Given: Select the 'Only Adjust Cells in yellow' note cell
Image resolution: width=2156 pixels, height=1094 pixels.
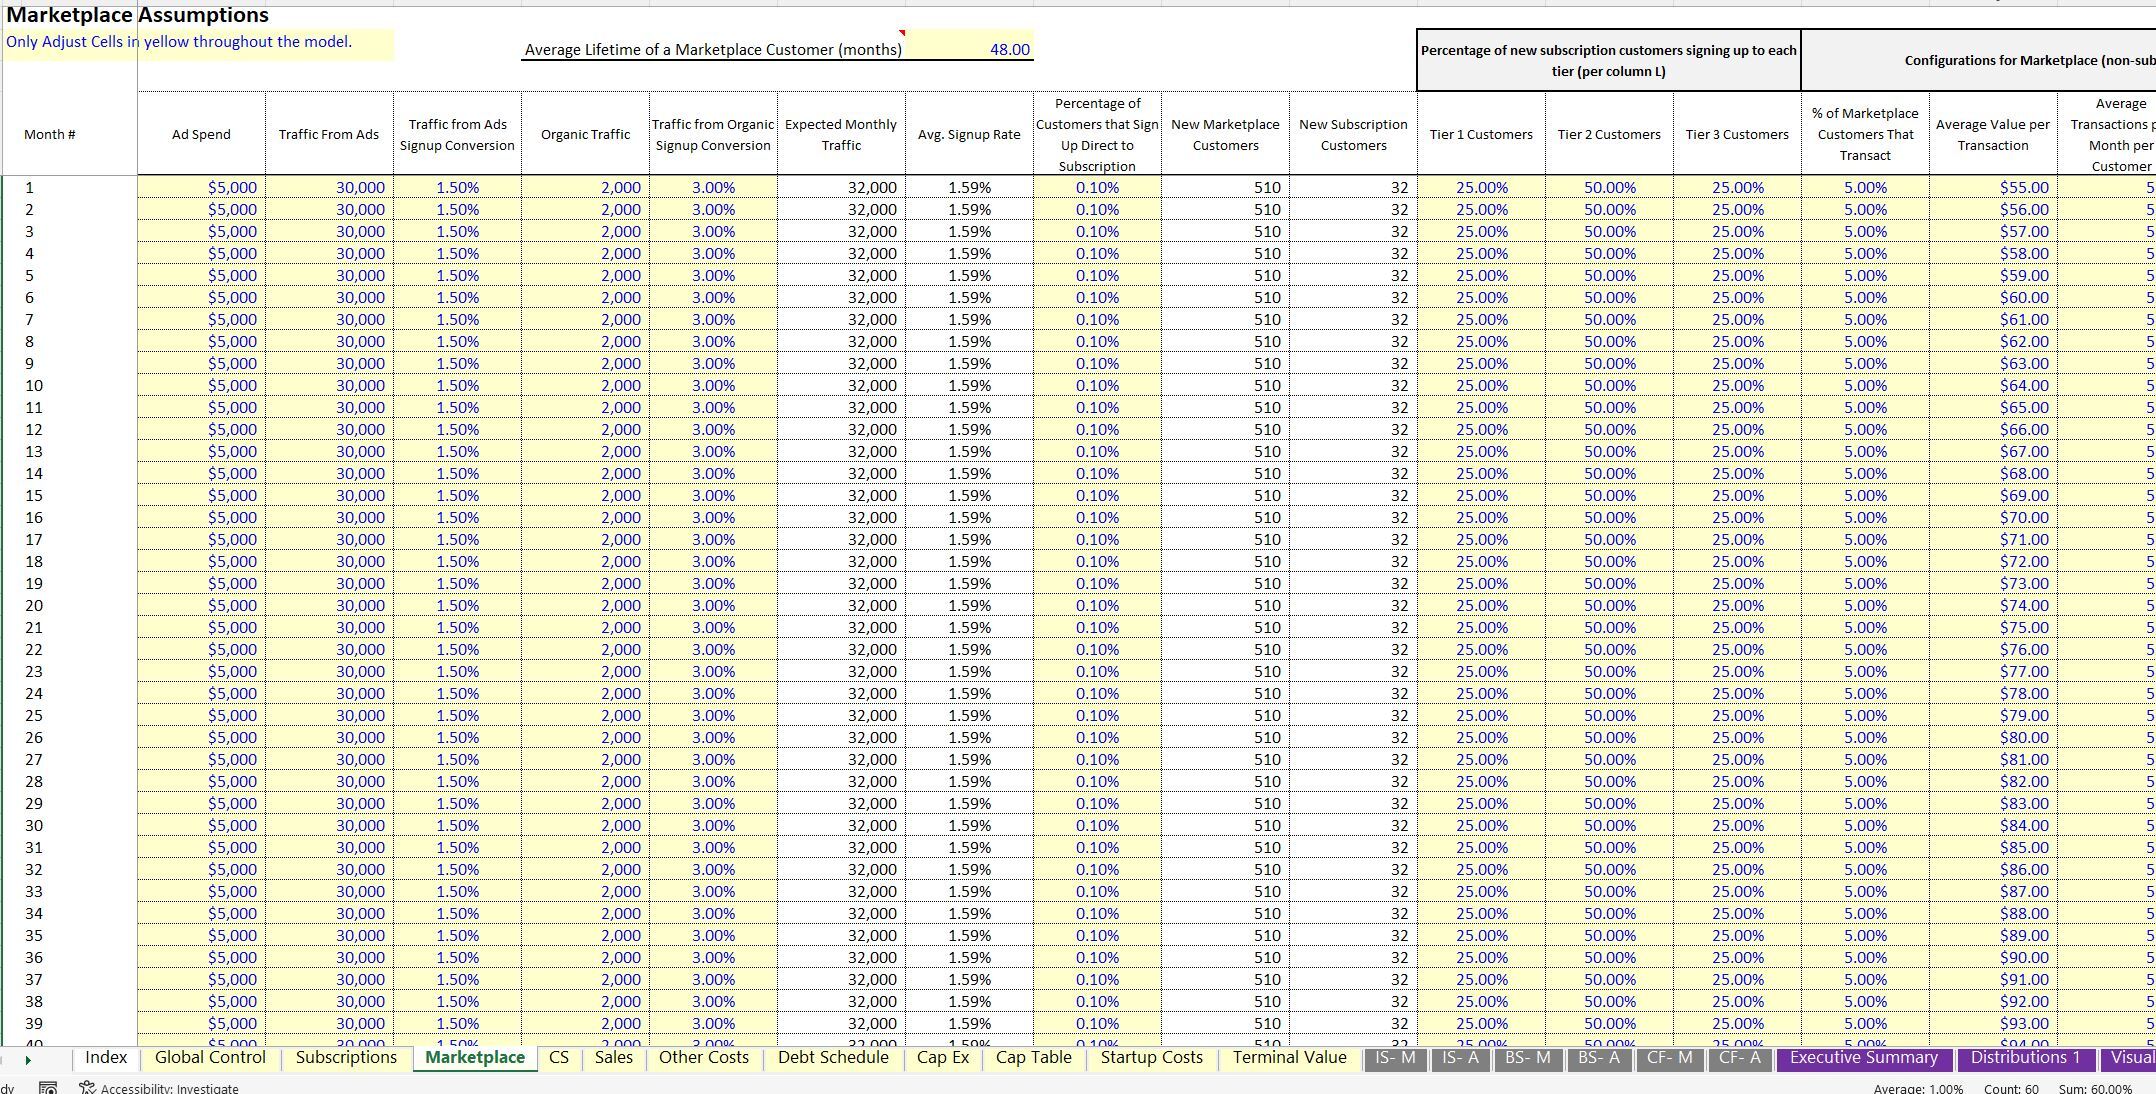Looking at the screenshot, I should (x=199, y=43).
